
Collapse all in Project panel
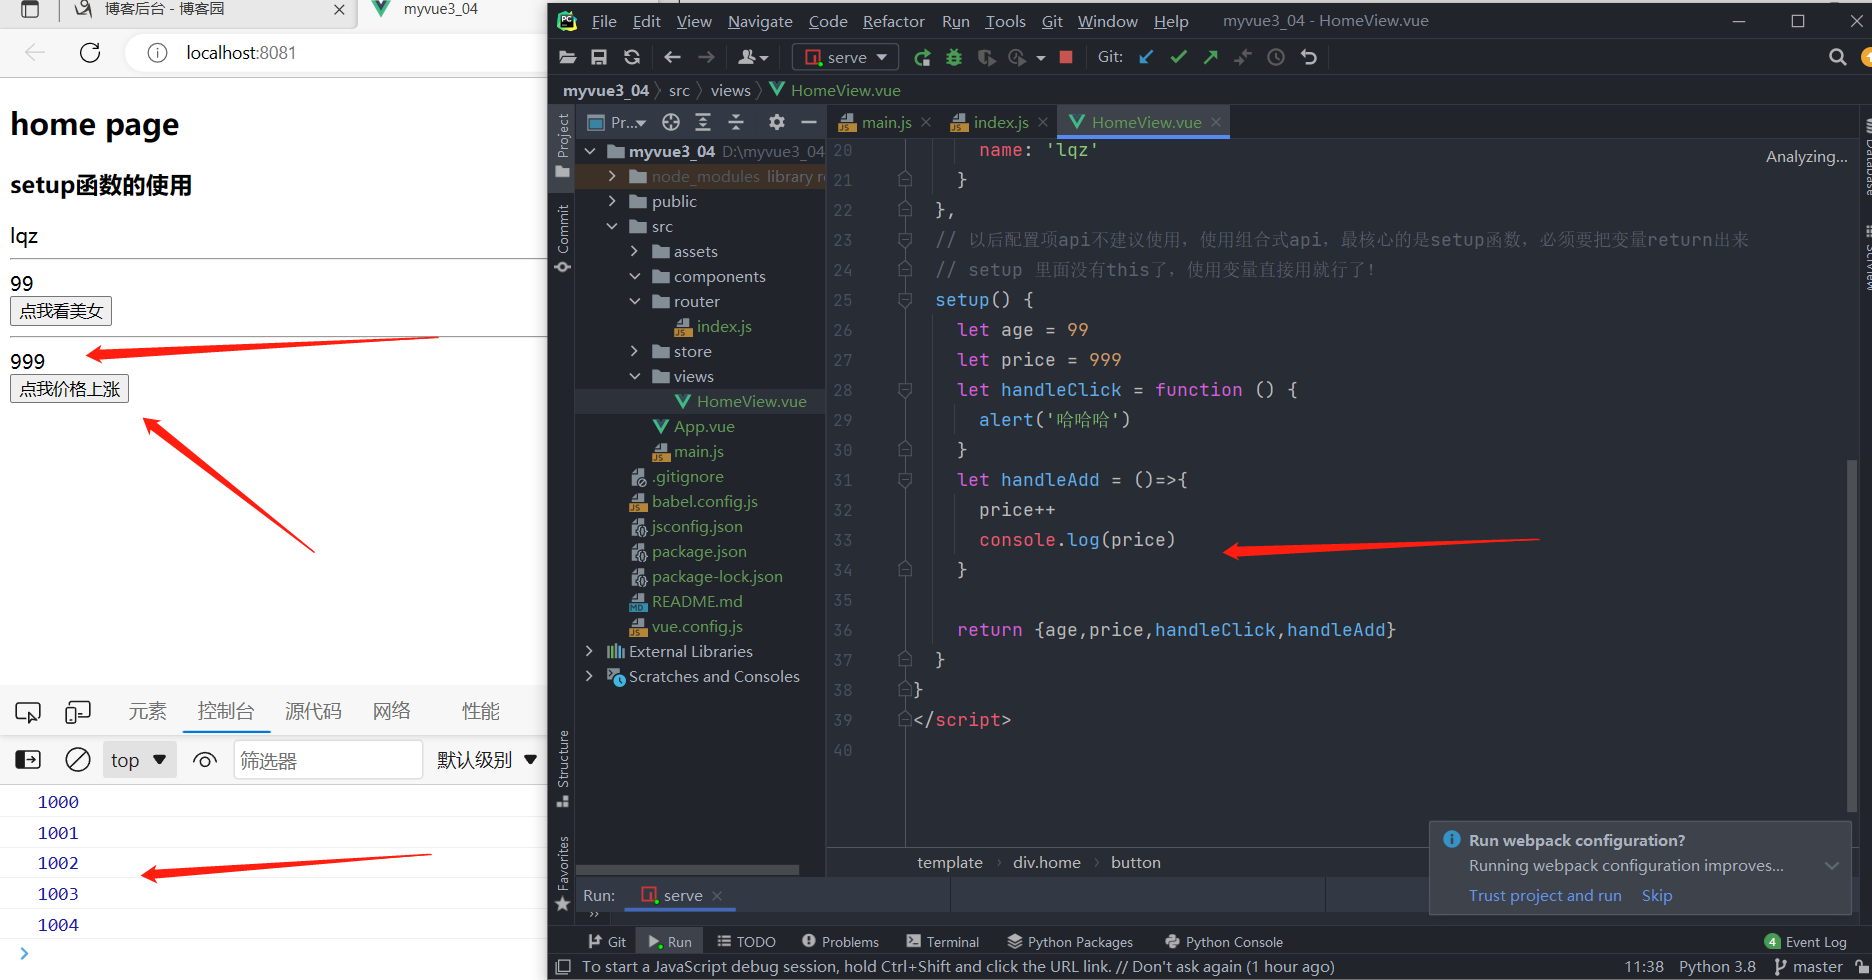pos(736,122)
